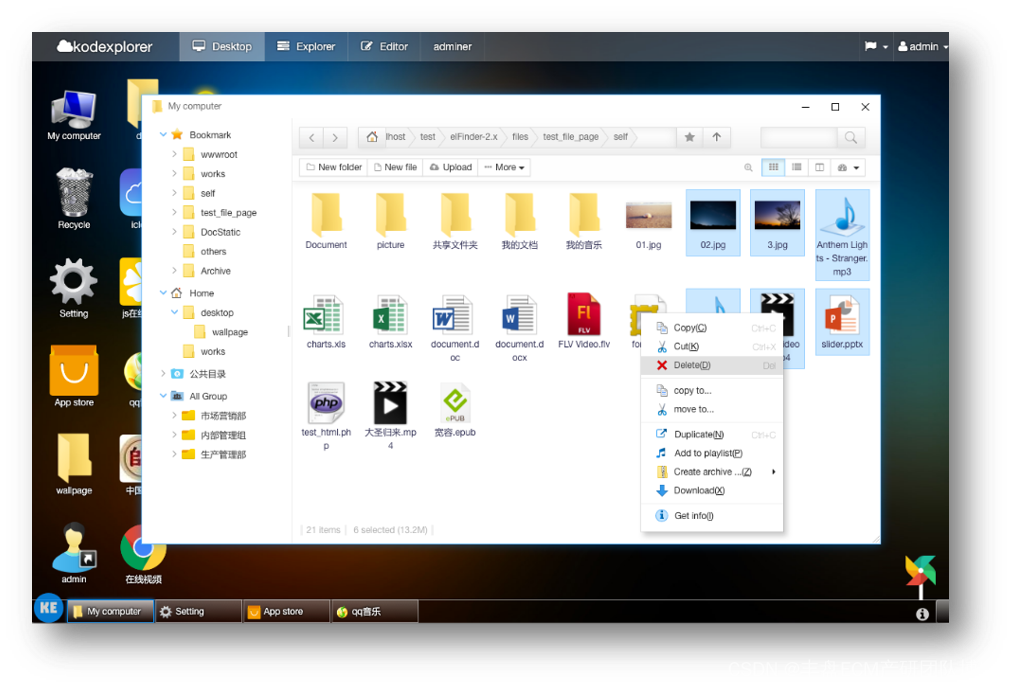This screenshot has width=1014, height=689.
Task: Click the search magnifier button
Action: coord(851,137)
